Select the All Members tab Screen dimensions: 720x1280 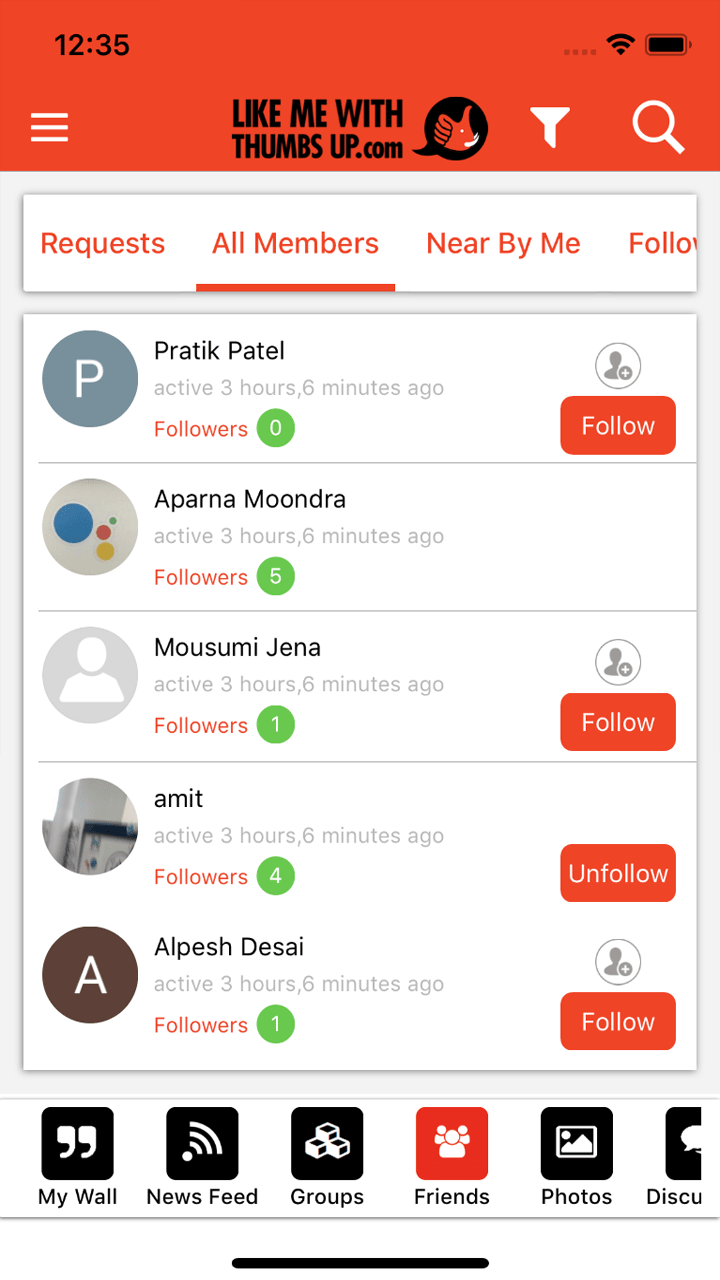click(295, 244)
